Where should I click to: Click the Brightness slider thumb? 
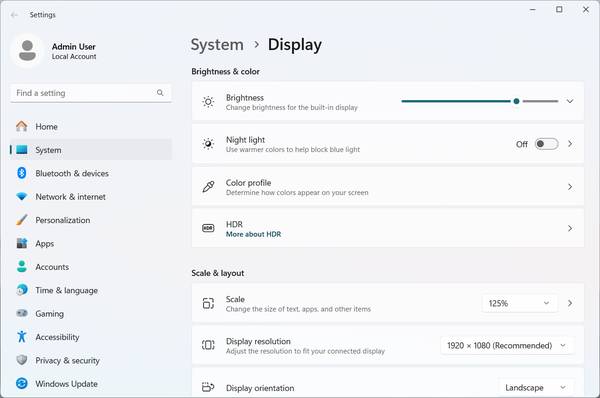pyautogui.click(x=516, y=101)
